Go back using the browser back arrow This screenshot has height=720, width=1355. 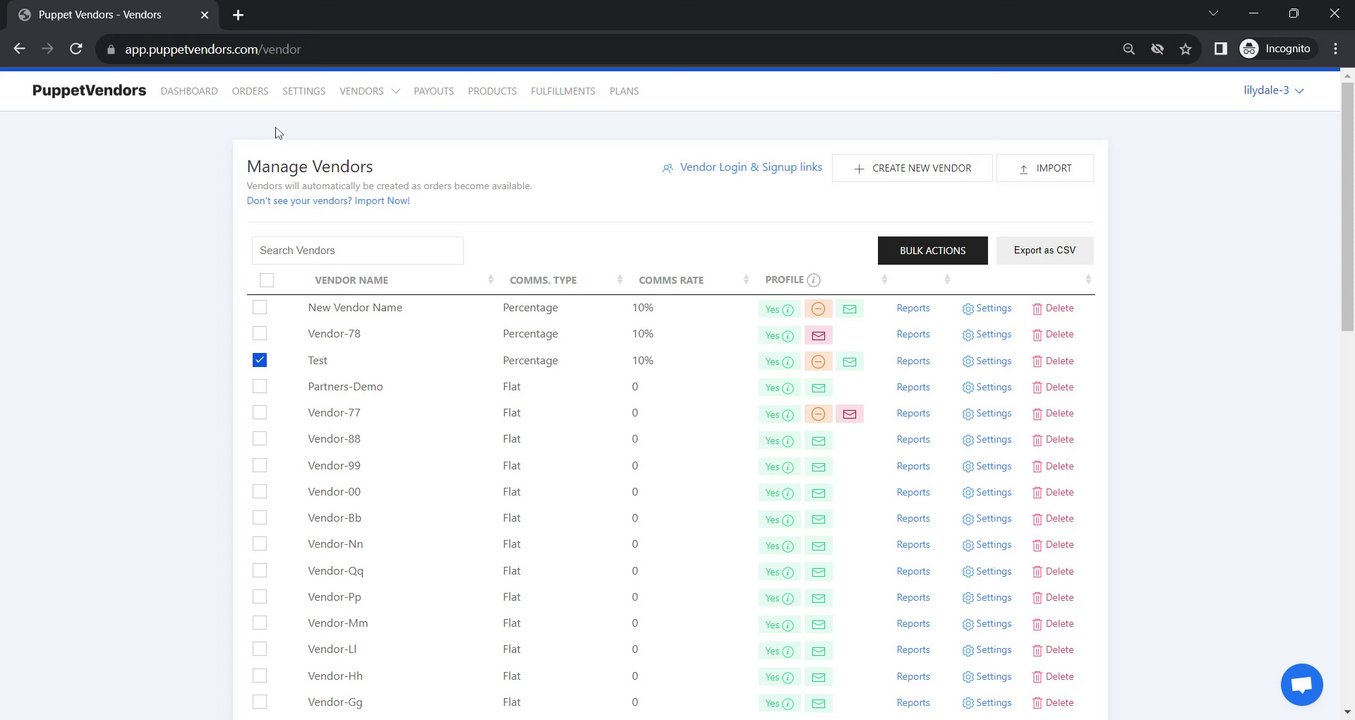[19, 49]
